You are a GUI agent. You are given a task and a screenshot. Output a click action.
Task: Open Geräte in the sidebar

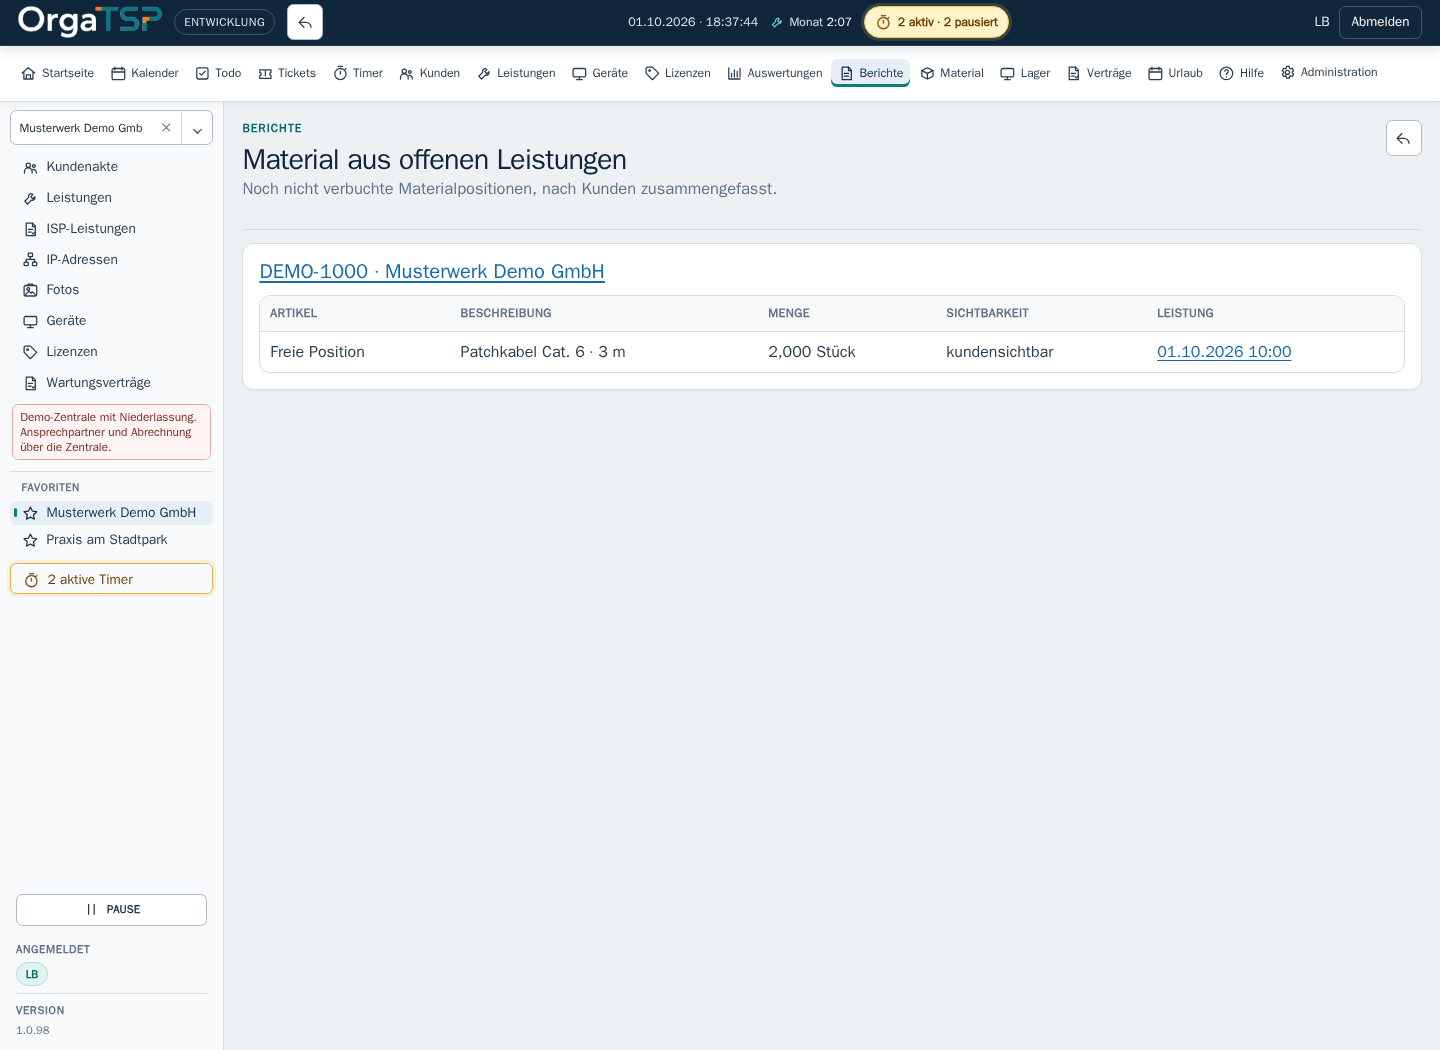point(111,321)
